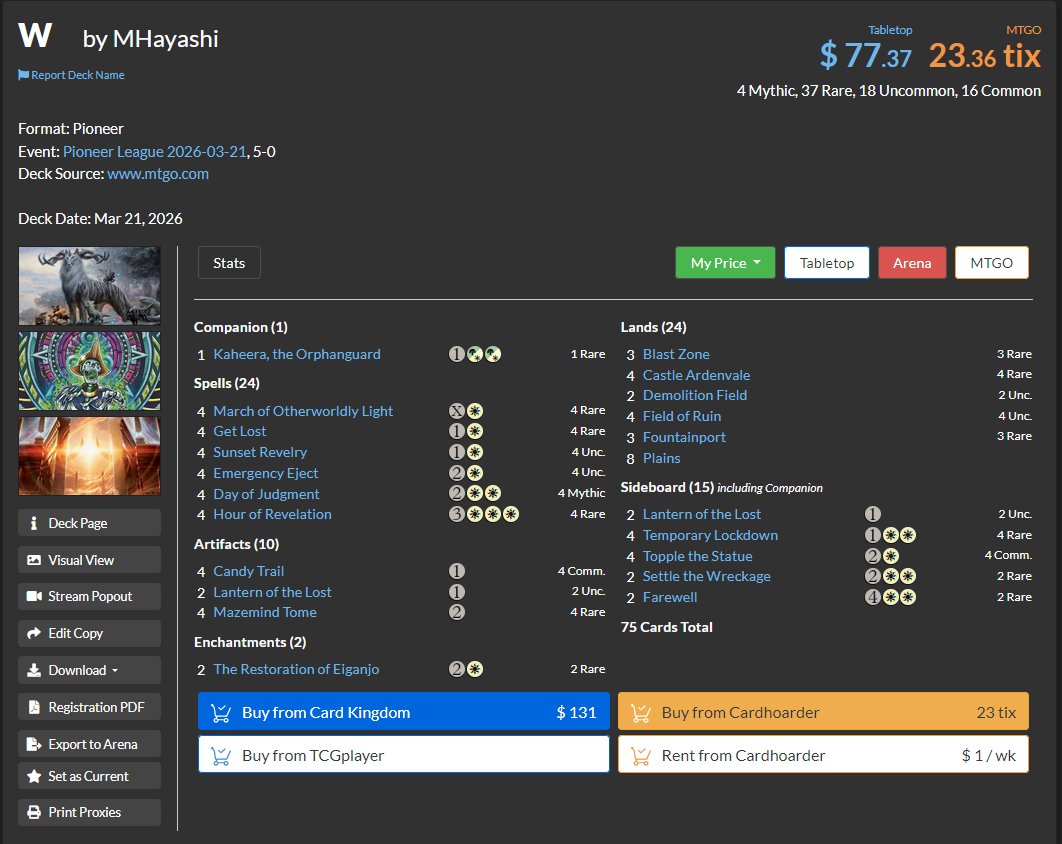Click the Report Deck Name flag icon
The width and height of the screenshot is (1062, 844).
click(24, 75)
